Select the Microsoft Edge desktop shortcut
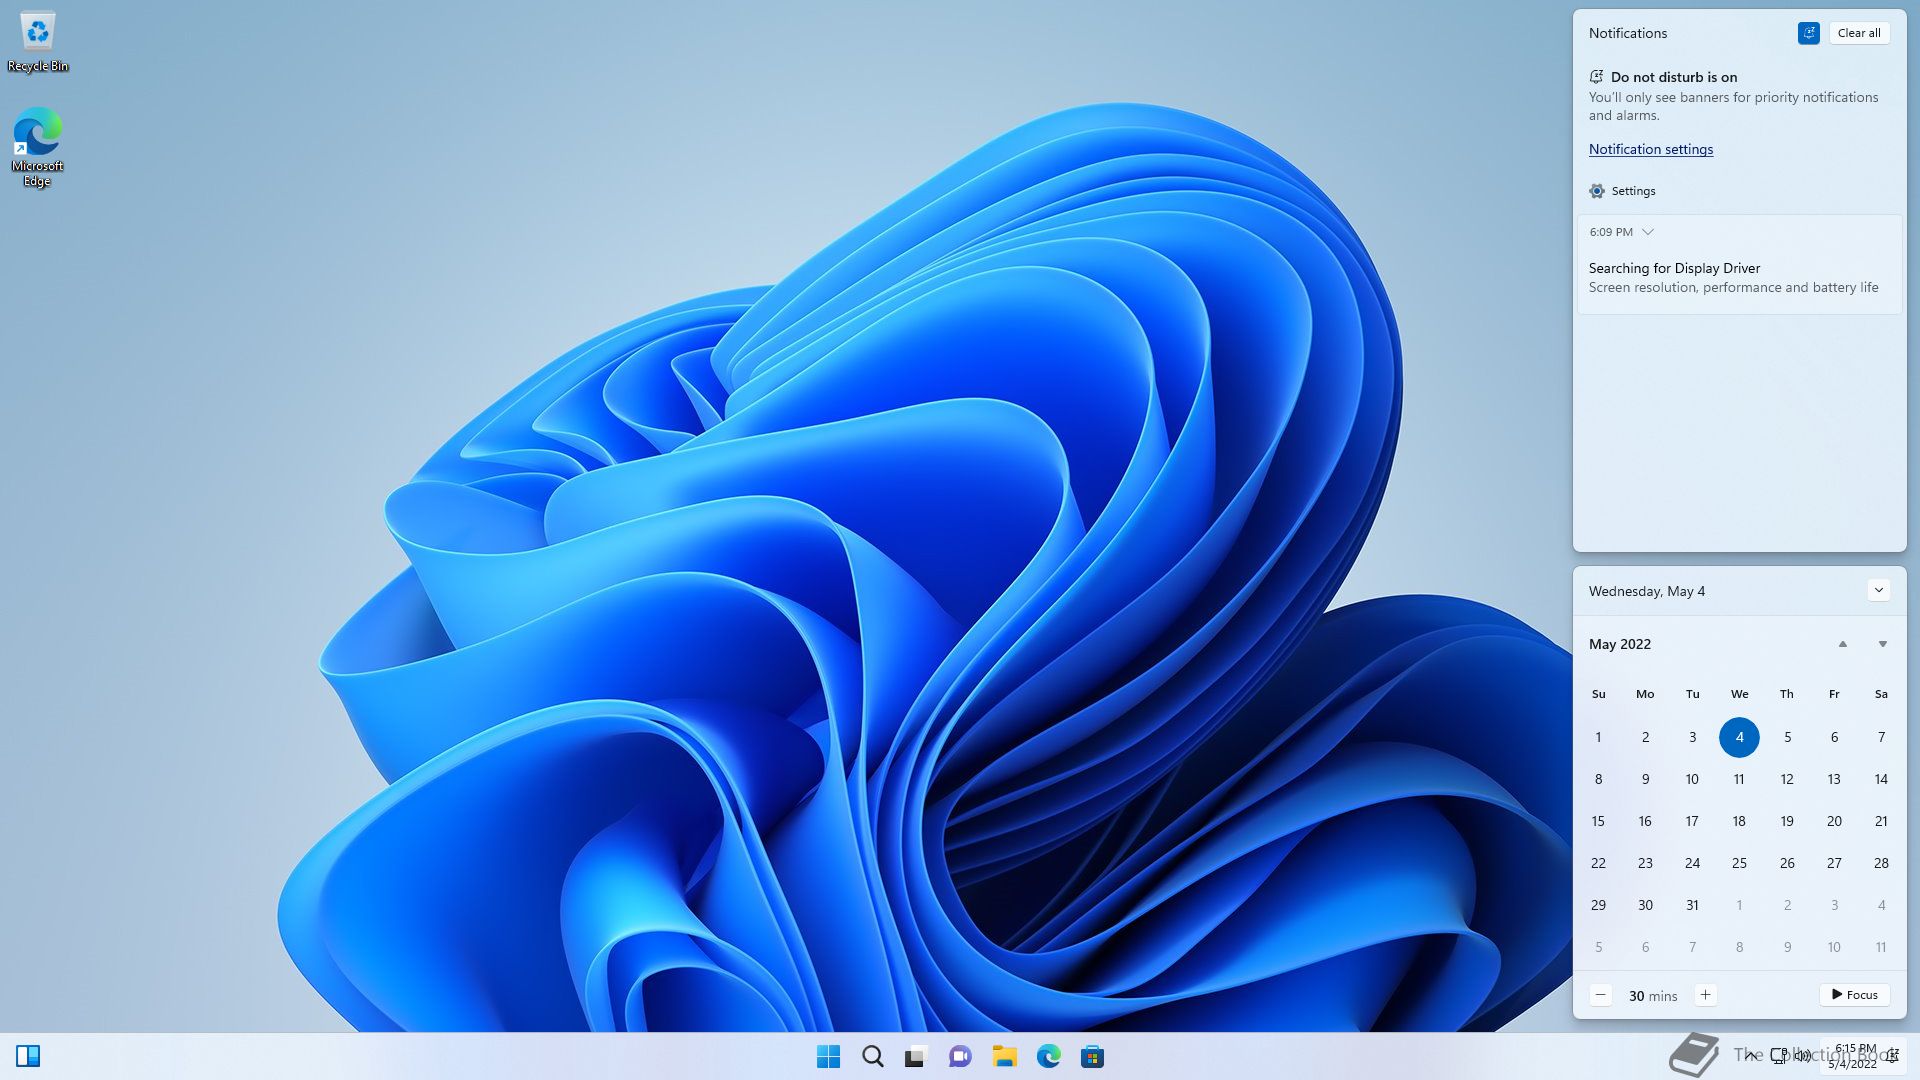Viewport: 1920px width, 1080px height. click(x=37, y=146)
